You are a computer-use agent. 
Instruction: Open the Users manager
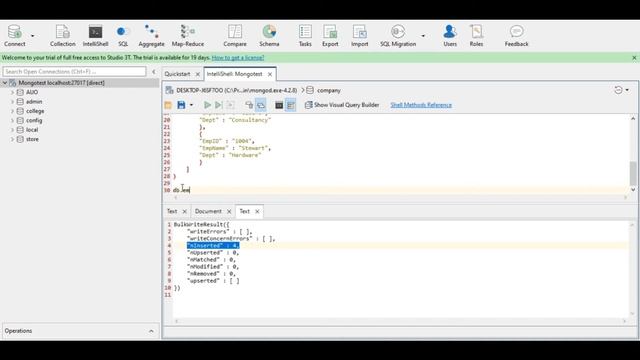[x=450, y=36]
